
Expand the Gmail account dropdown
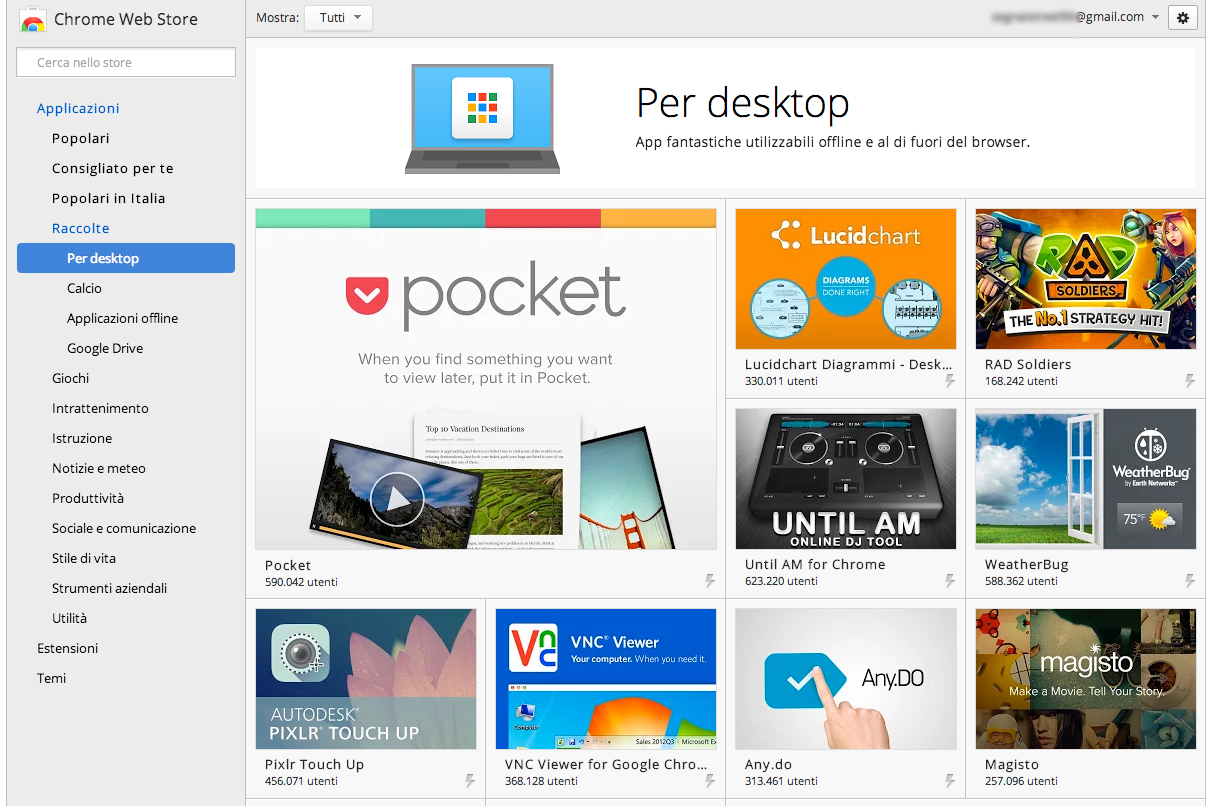[1155, 17]
